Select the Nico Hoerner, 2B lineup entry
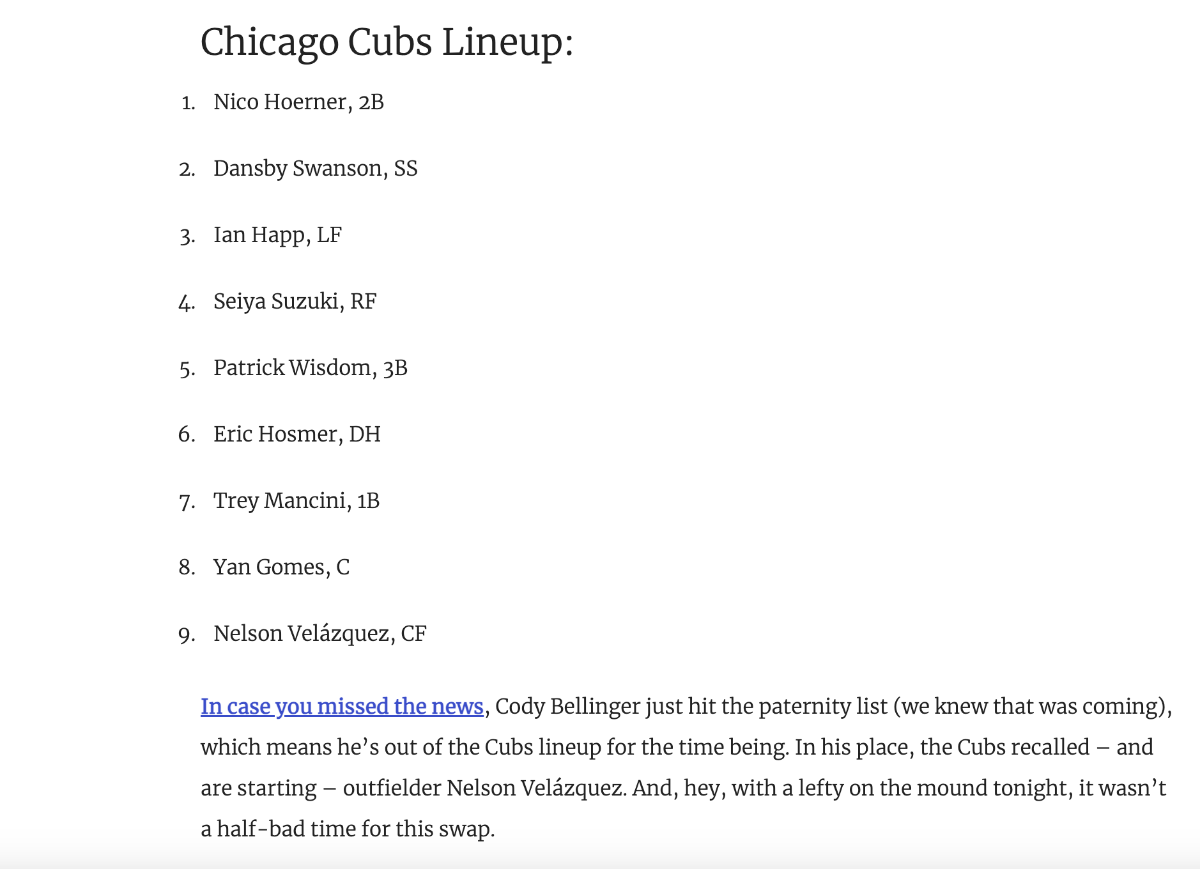Image resolution: width=1200 pixels, height=869 pixels. pyautogui.click(x=298, y=102)
